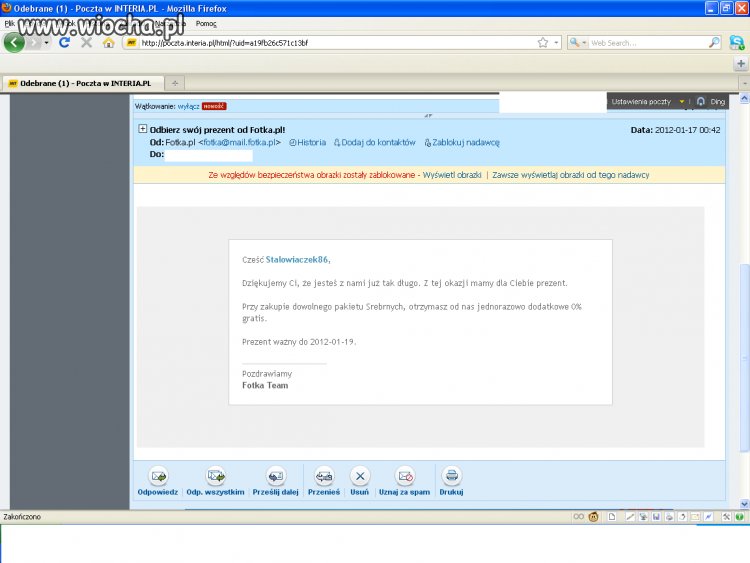Screen dimensions: 750x563
Task: Click the Skype toolbar extension icon
Action: (737, 43)
